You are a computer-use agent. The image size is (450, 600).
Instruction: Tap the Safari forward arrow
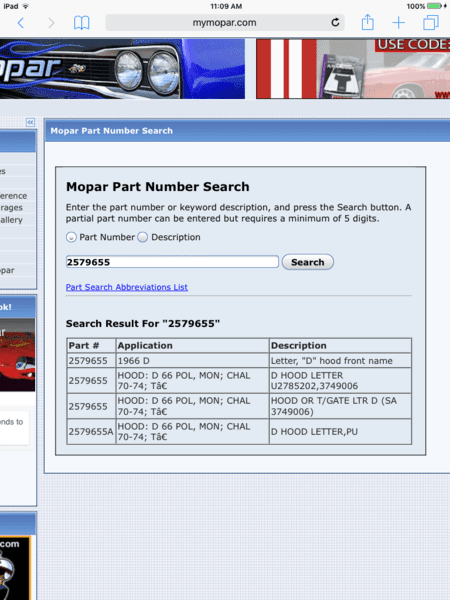51,23
